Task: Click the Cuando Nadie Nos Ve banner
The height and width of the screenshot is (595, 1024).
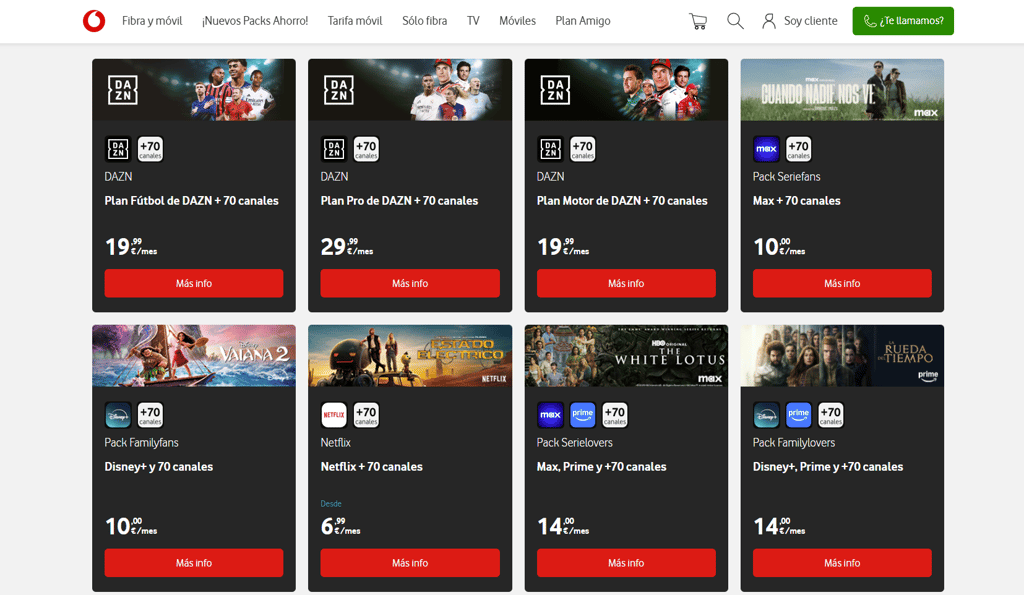Action: [842, 89]
